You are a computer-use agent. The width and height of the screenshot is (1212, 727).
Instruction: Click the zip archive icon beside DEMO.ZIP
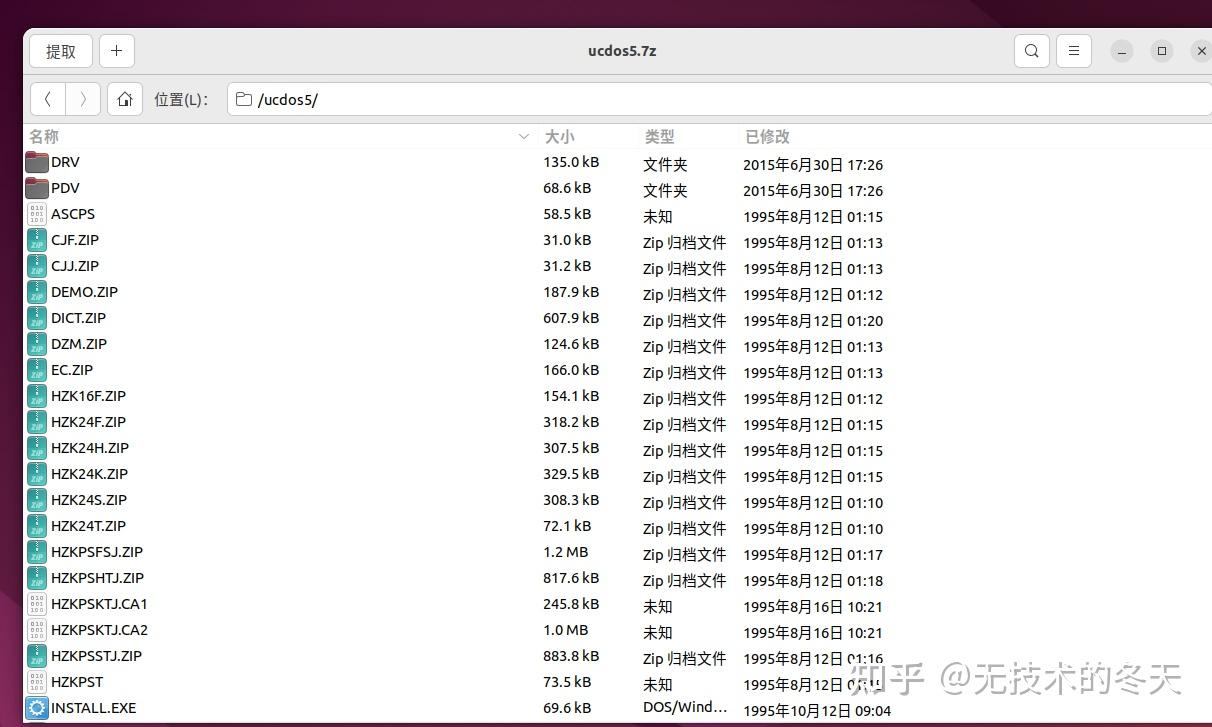36,292
